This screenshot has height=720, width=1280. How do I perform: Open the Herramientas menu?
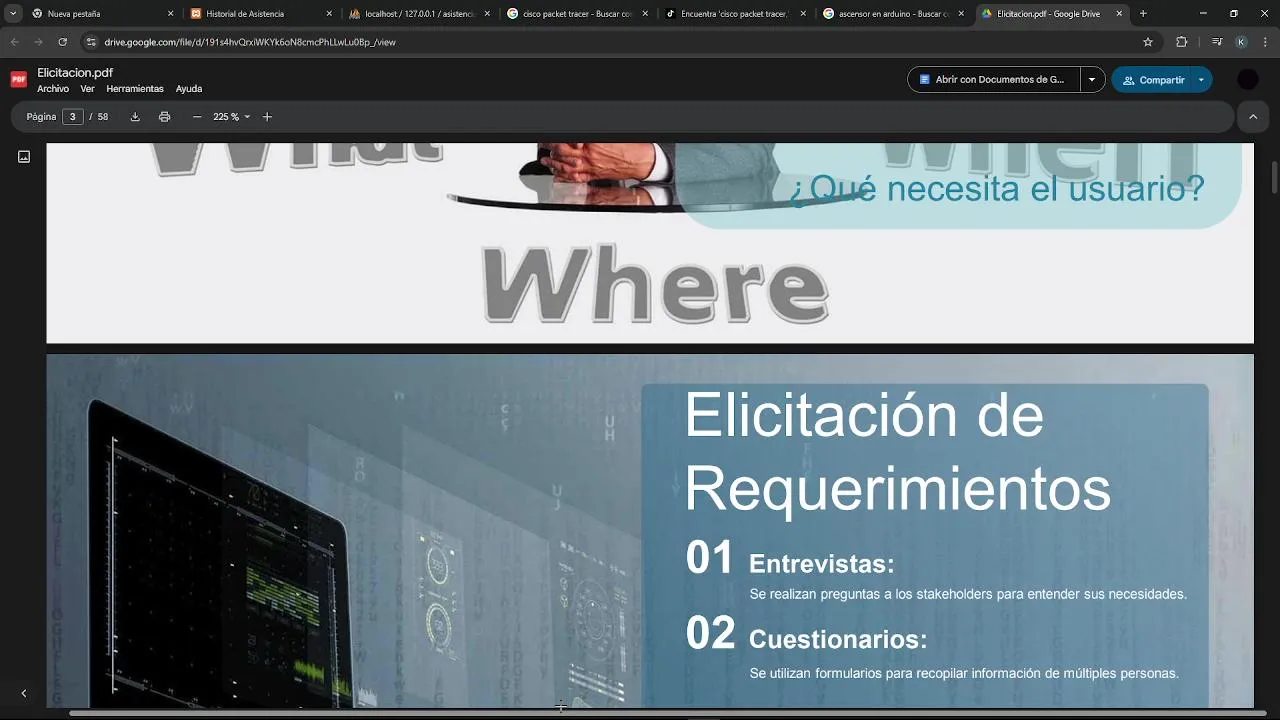click(x=135, y=89)
